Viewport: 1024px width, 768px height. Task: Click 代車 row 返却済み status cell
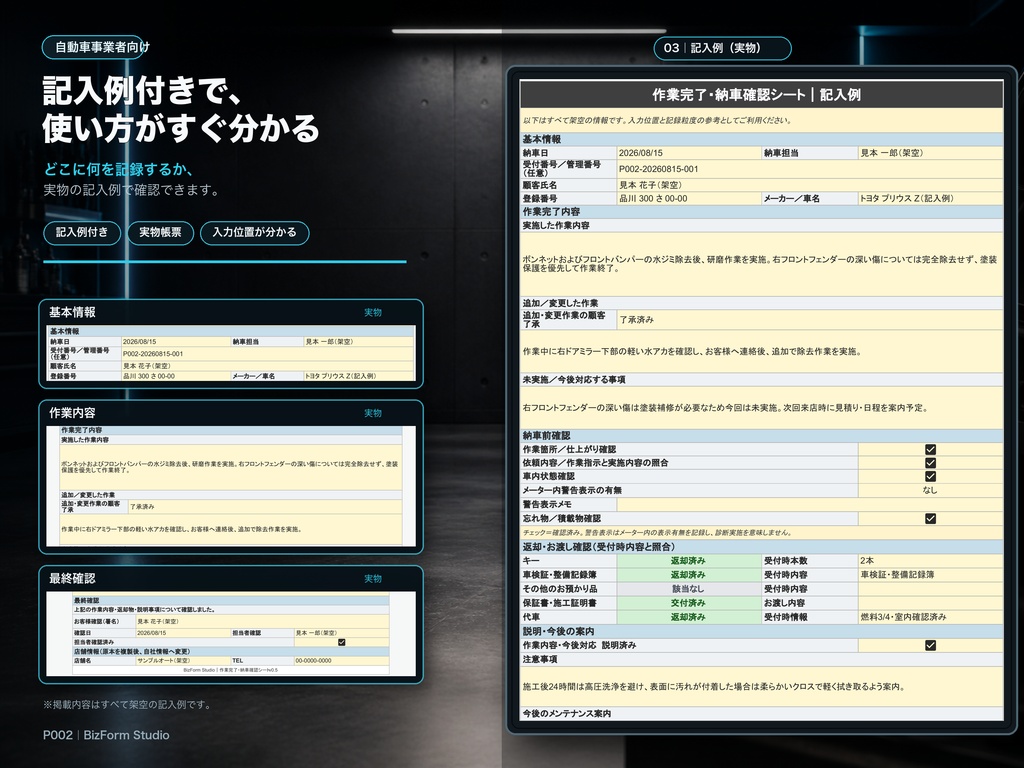pyautogui.click(x=689, y=617)
